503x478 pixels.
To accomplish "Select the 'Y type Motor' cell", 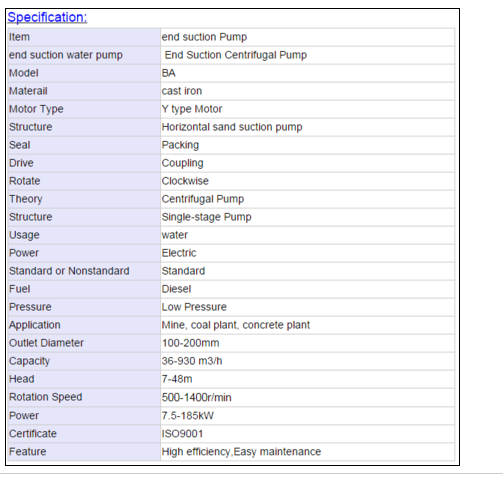I will 307,109.
